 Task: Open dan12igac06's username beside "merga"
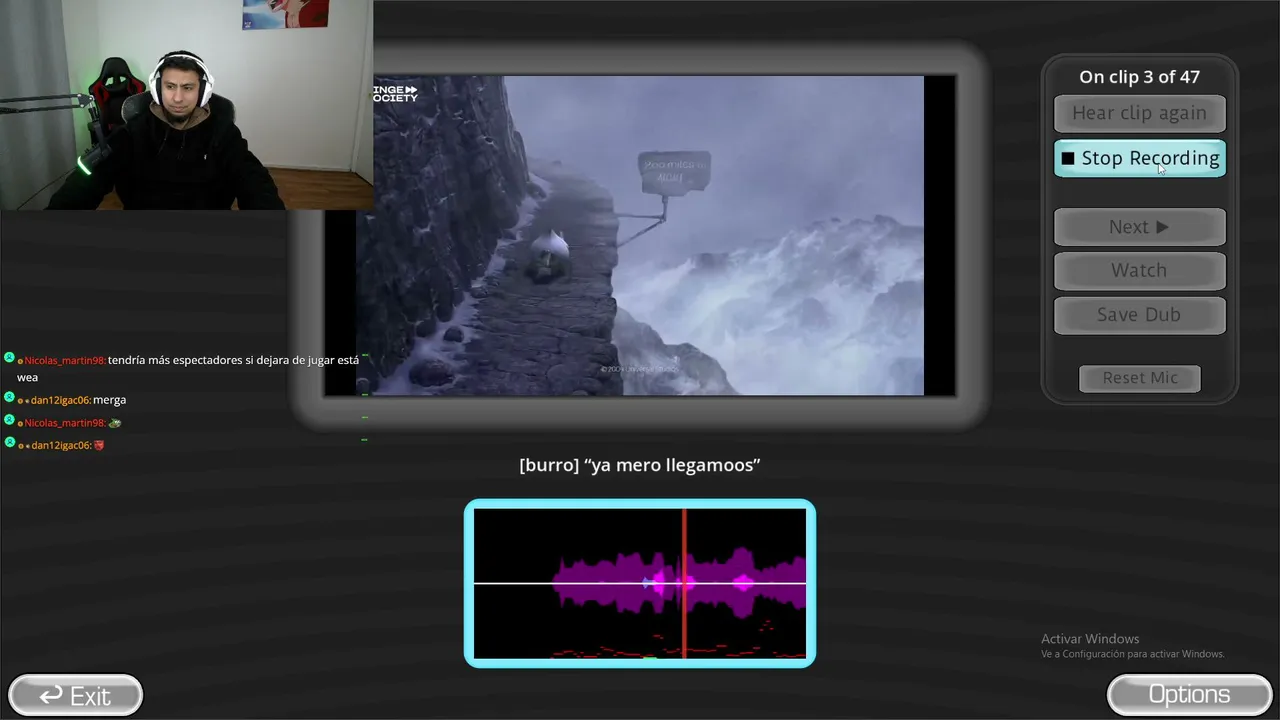61,400
